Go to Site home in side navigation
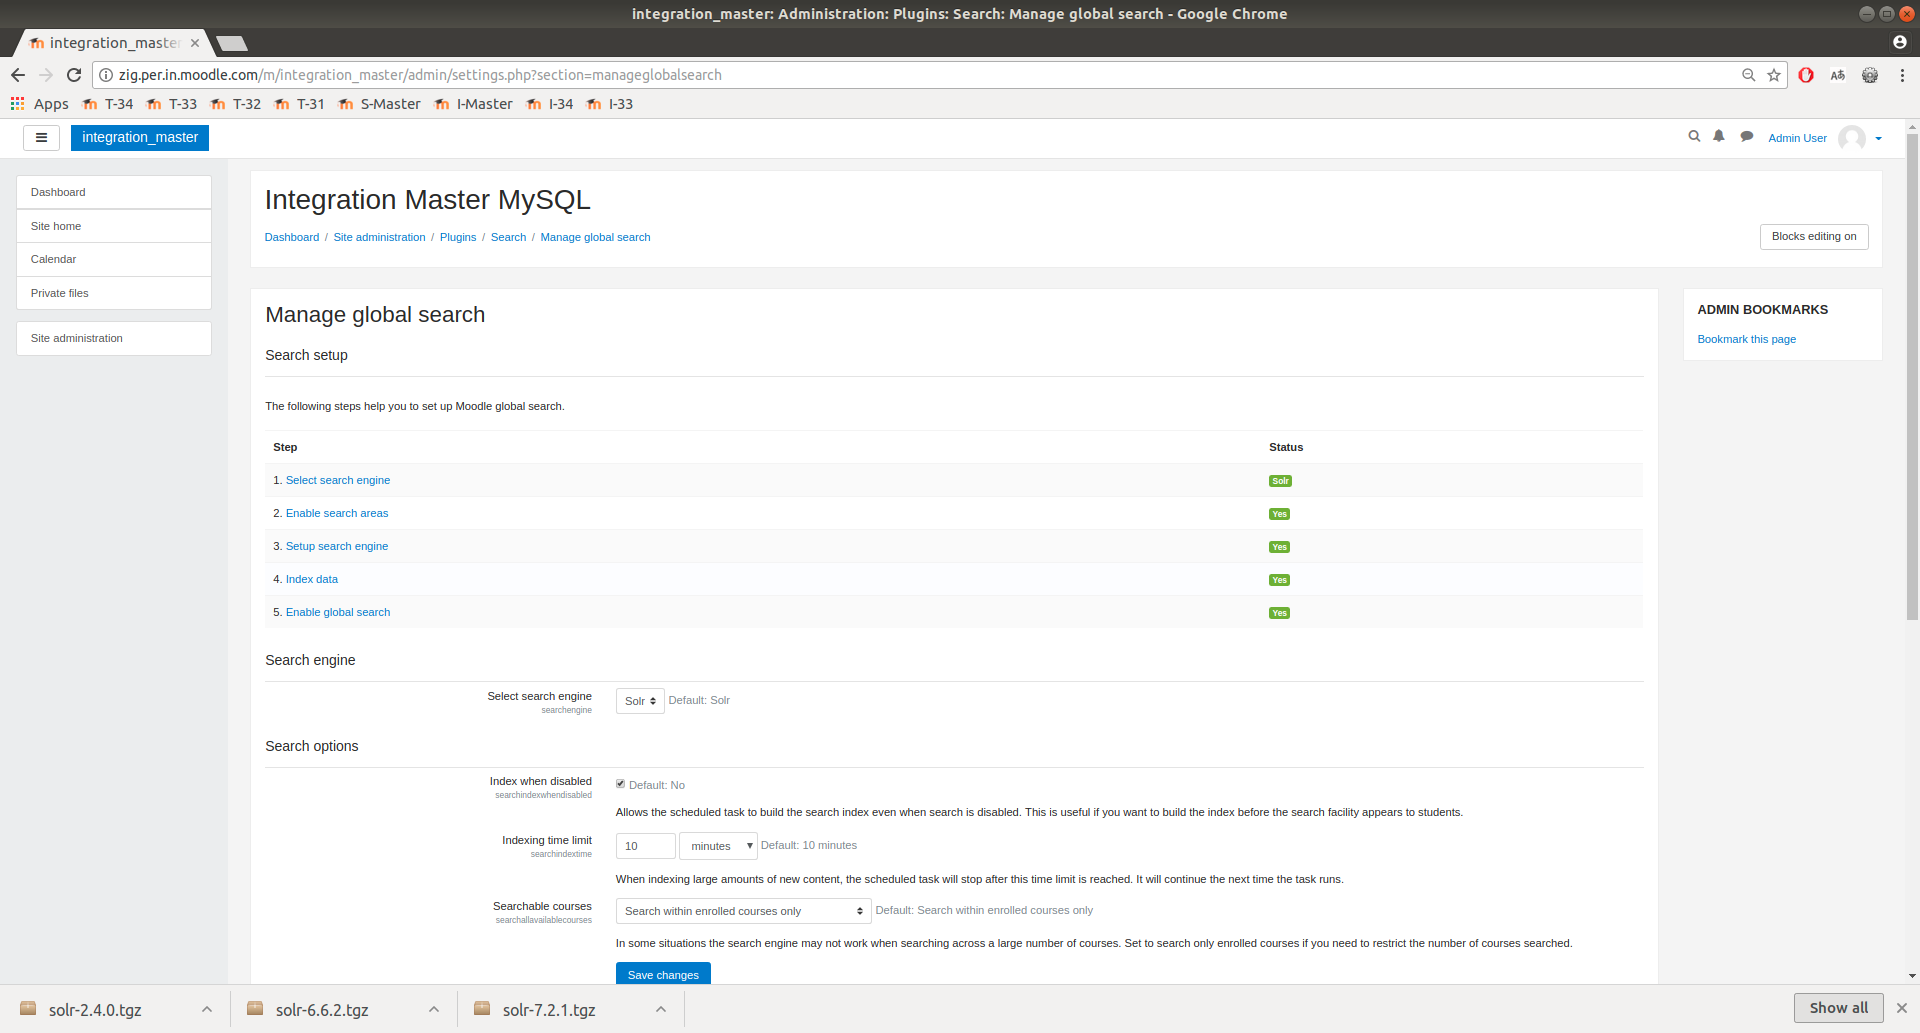 [x=114, y=226]
